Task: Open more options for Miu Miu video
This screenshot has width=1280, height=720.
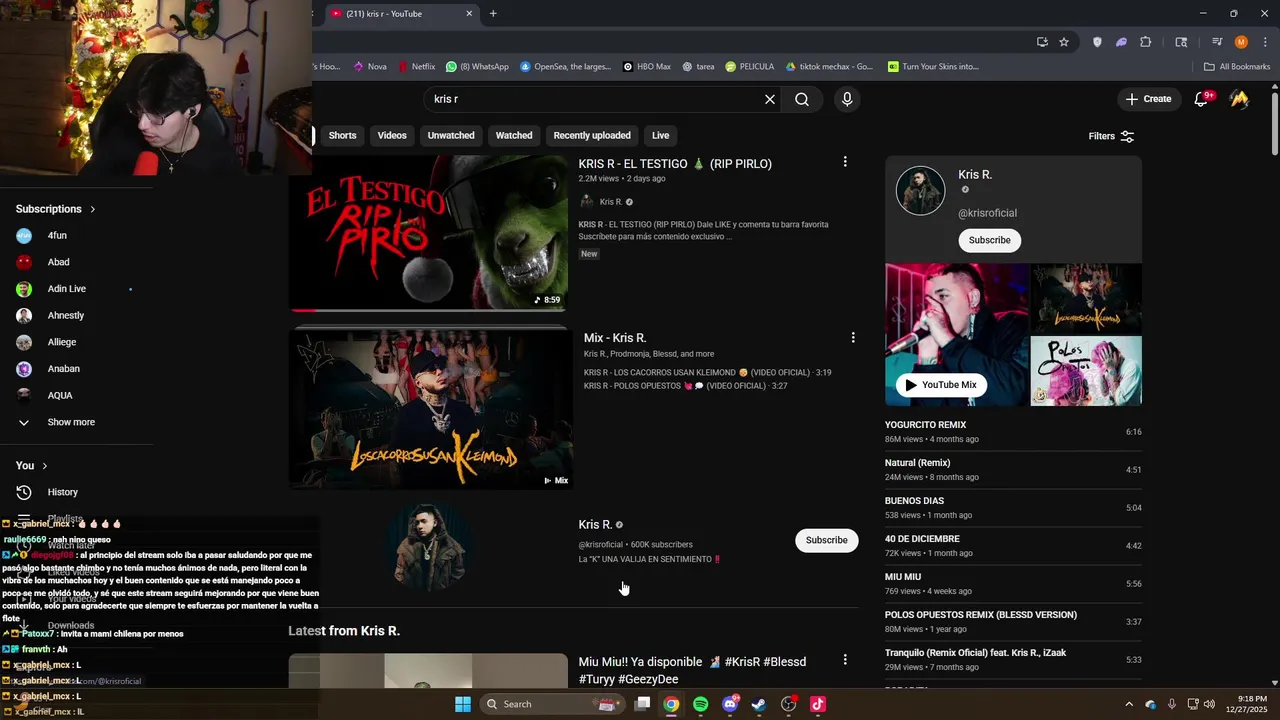Action: click(845, 660)
